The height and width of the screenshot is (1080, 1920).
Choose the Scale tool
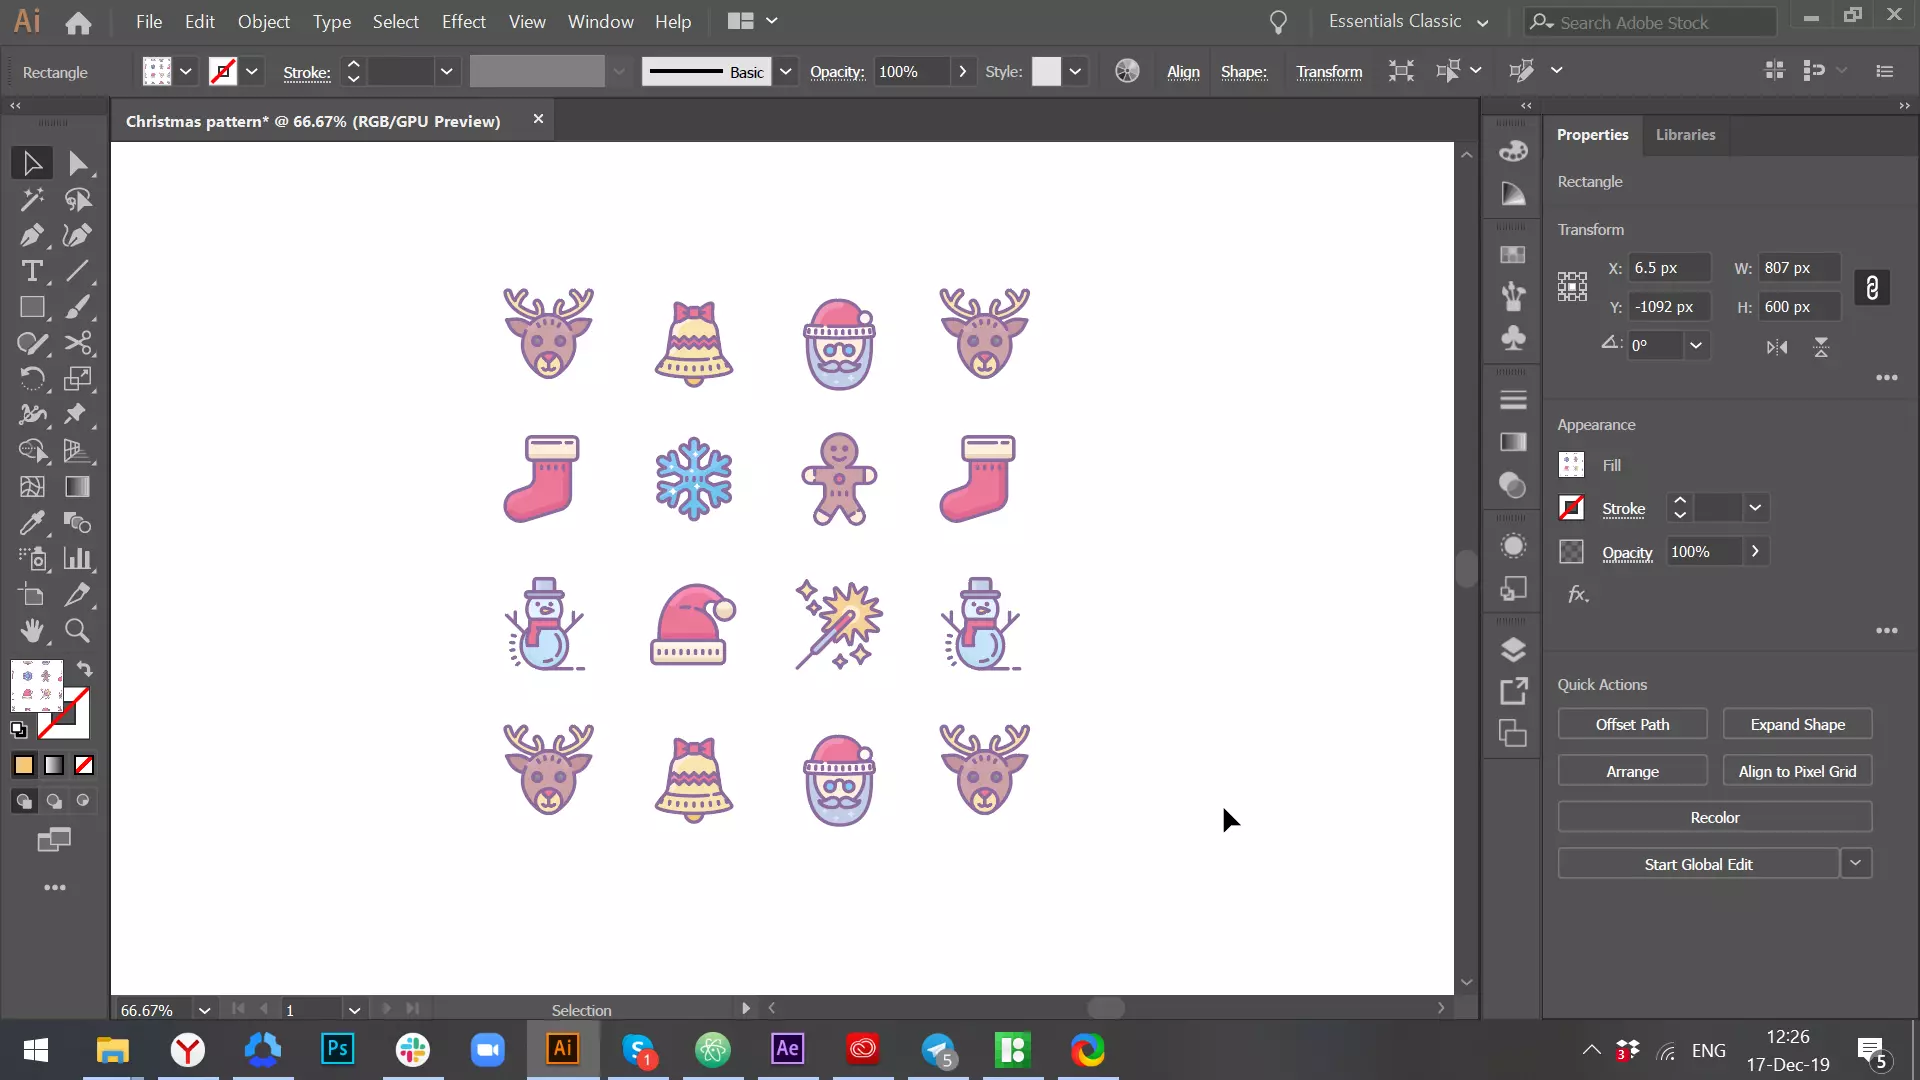tap(77, 379)
